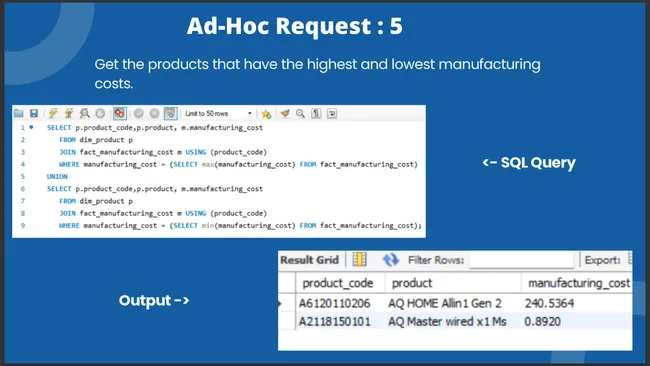Viewport: 650px width, 366px height.
Task: Click the refresh results icon
Action: (390, 260)
